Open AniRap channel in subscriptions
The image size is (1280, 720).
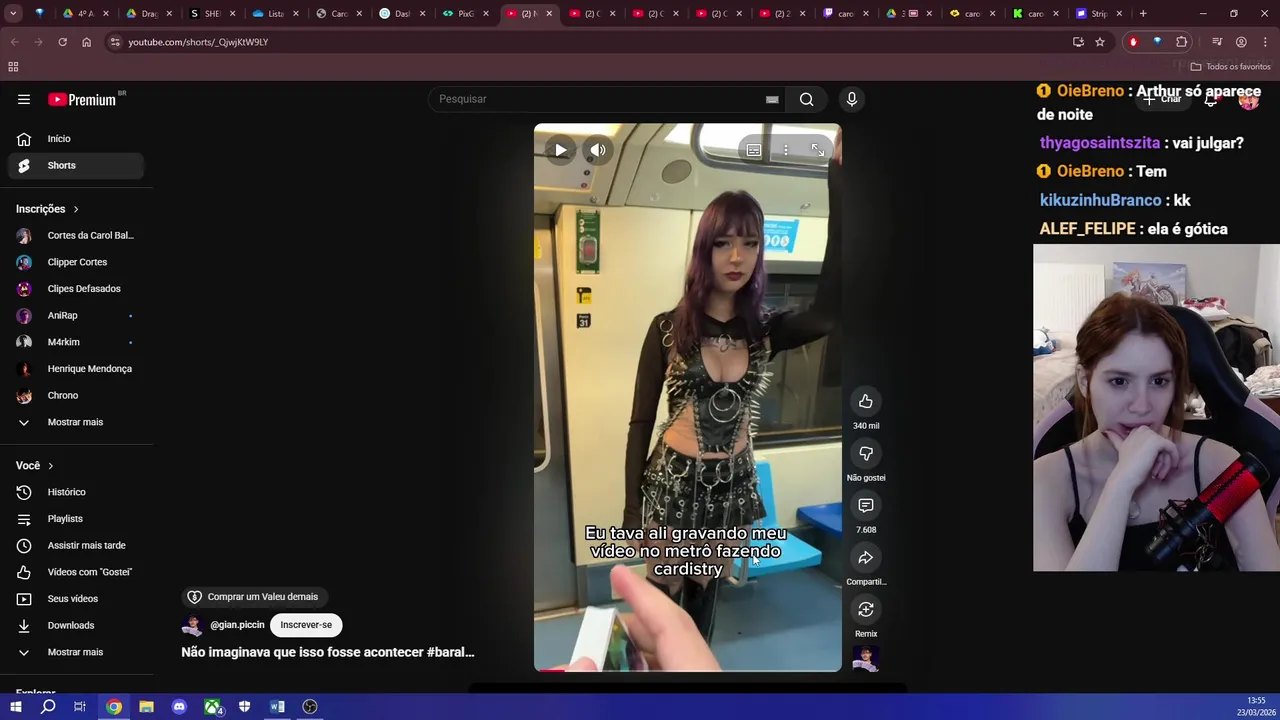coord(76,315)
